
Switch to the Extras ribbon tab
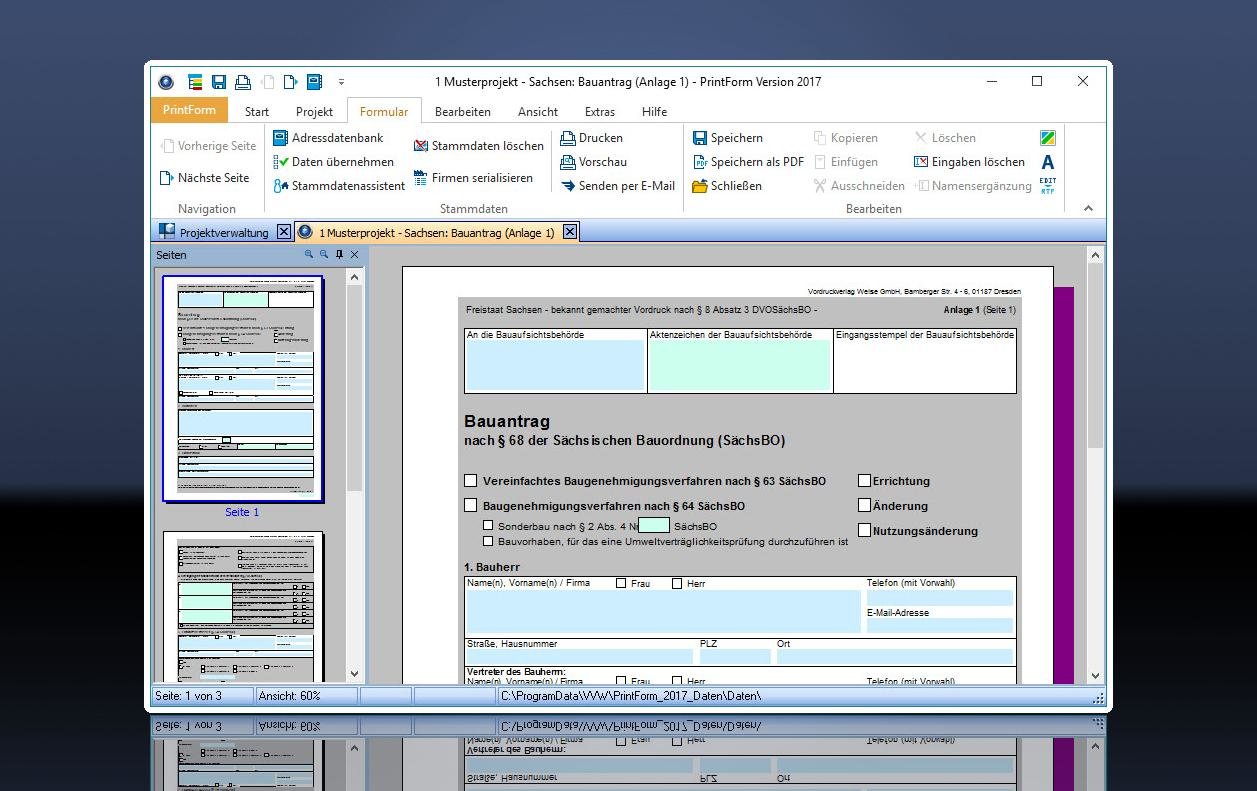tap(599, 111)
